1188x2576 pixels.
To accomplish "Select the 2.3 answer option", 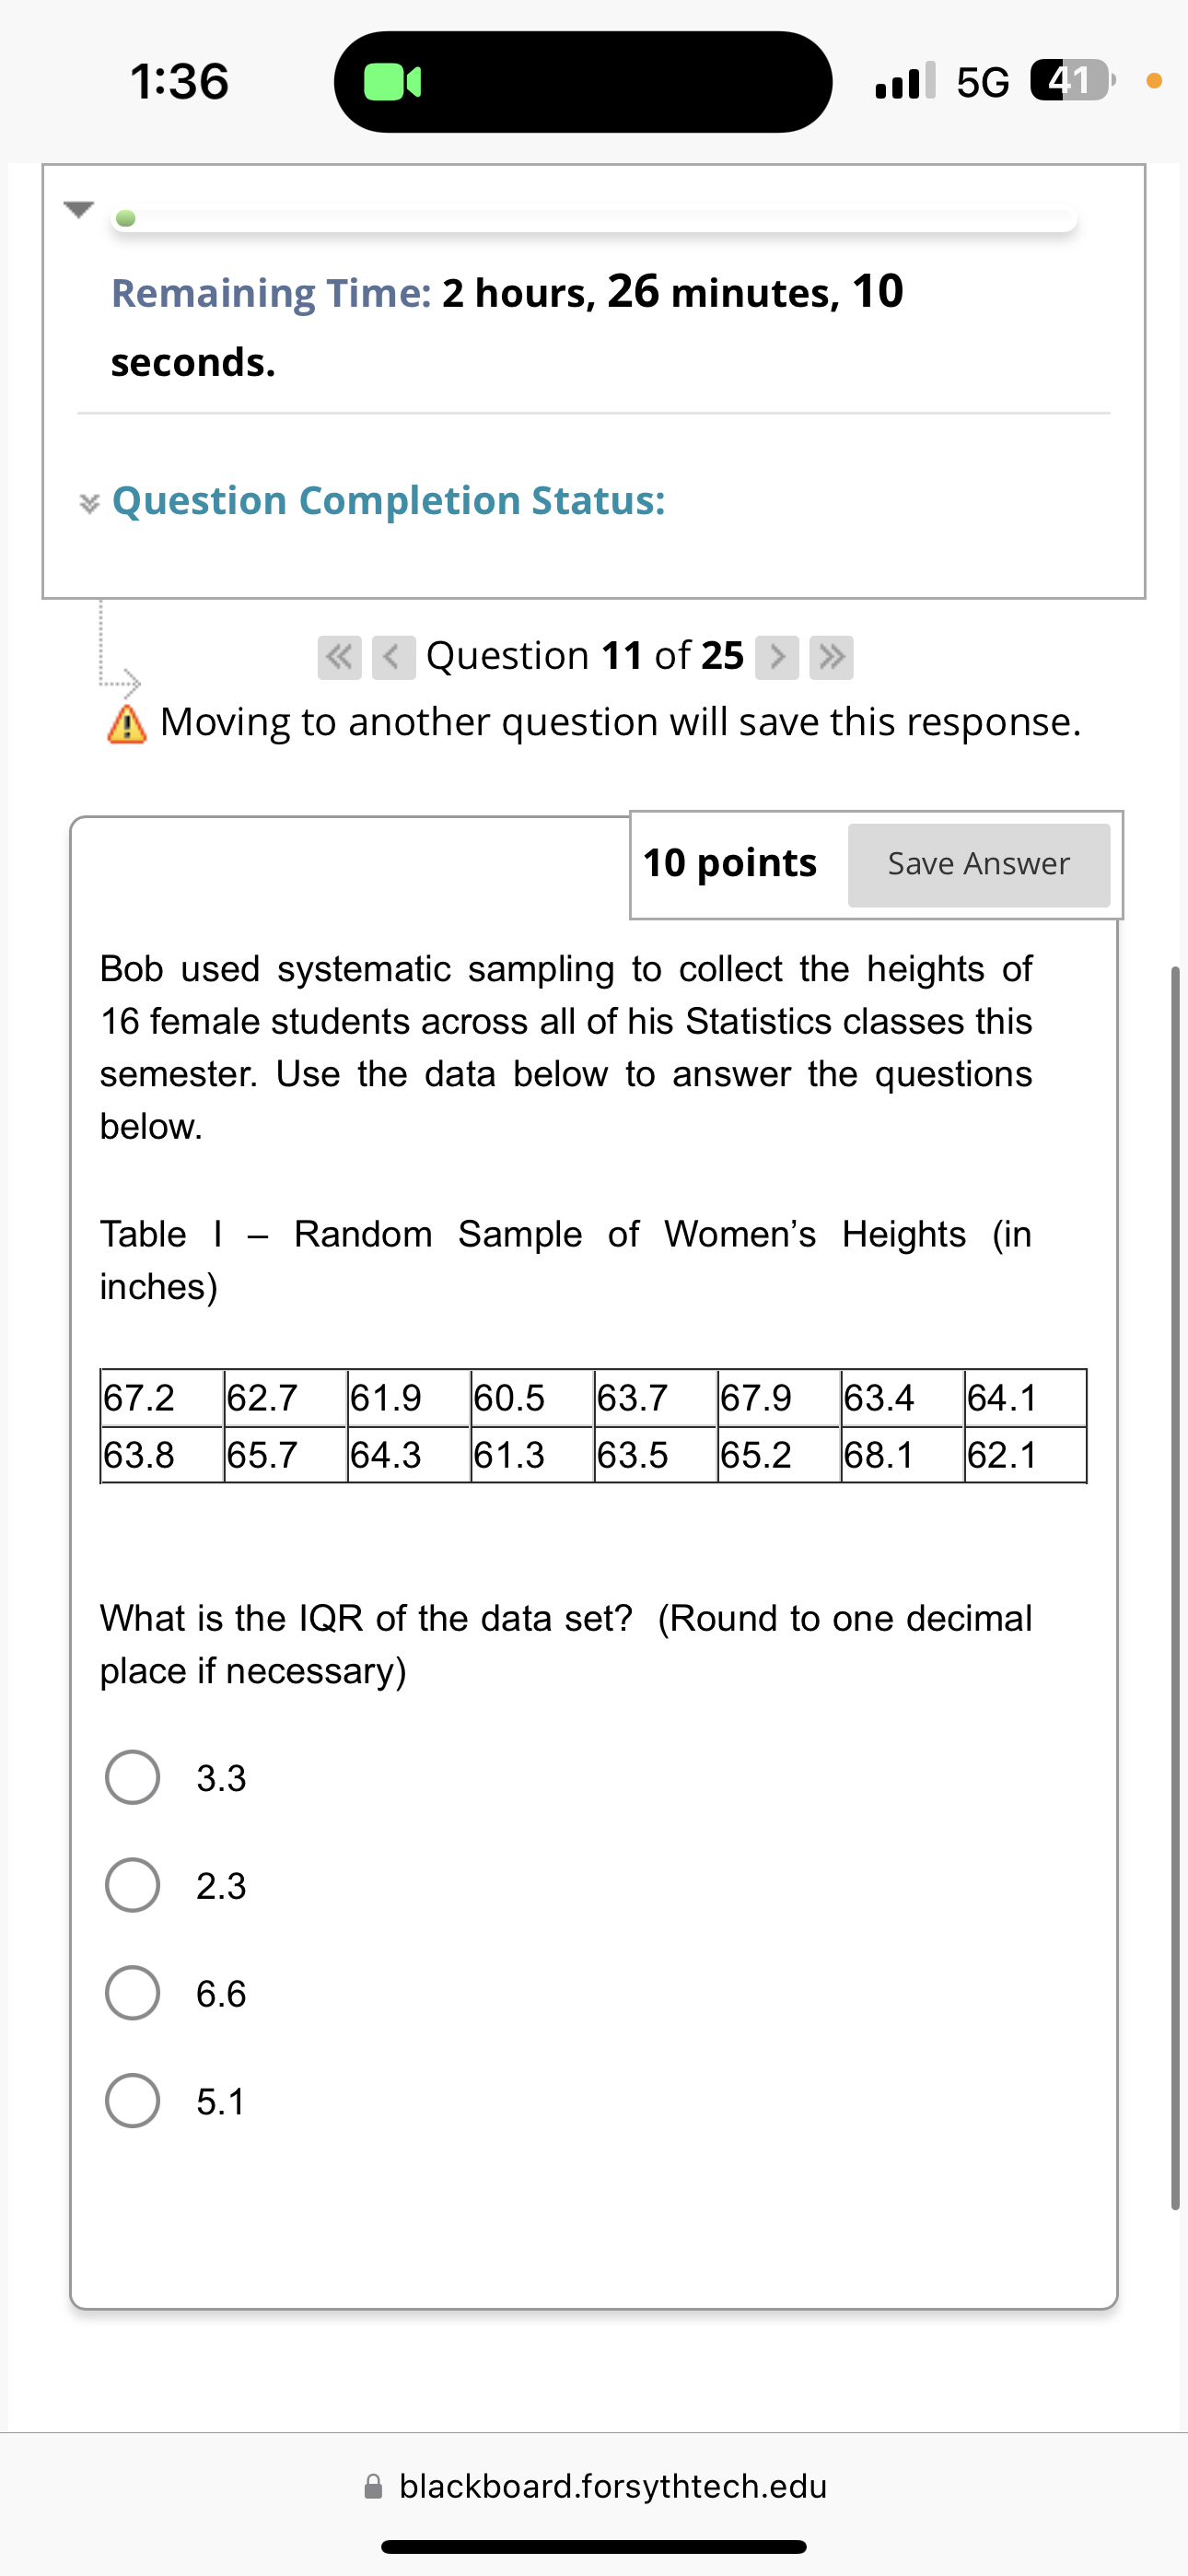I will point(132,1886).
